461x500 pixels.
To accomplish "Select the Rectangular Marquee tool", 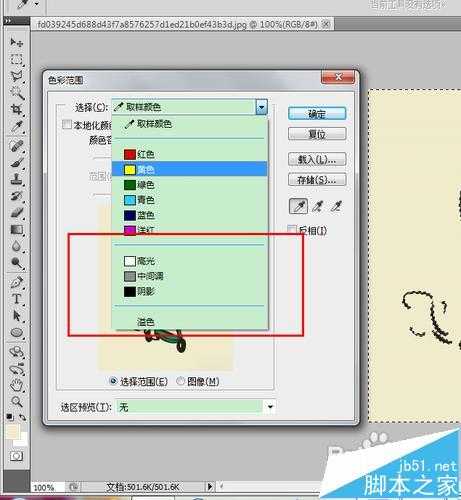I will coord(16,59).
